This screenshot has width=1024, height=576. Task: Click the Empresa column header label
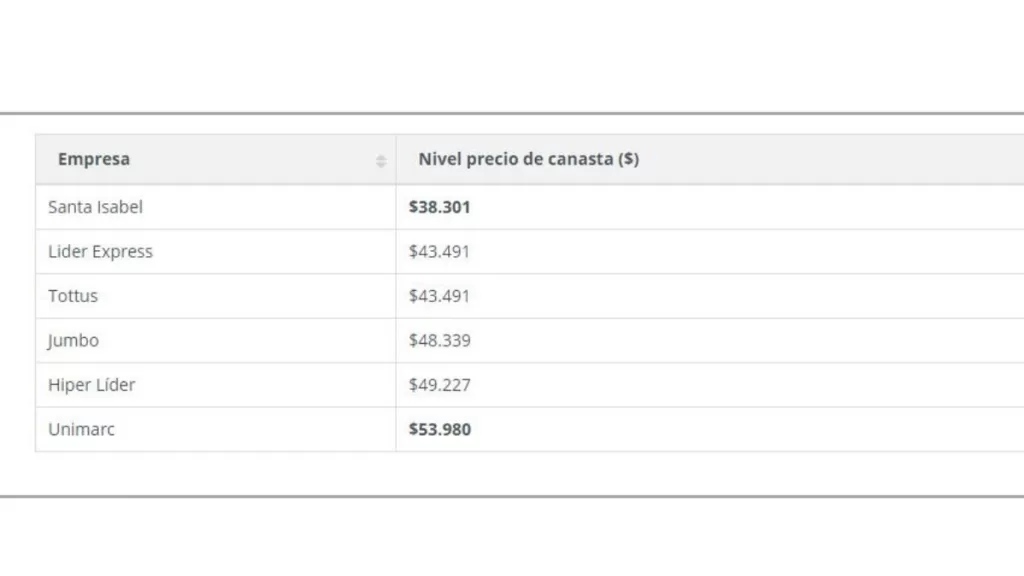pyautogui.click(x=94, y=159)
